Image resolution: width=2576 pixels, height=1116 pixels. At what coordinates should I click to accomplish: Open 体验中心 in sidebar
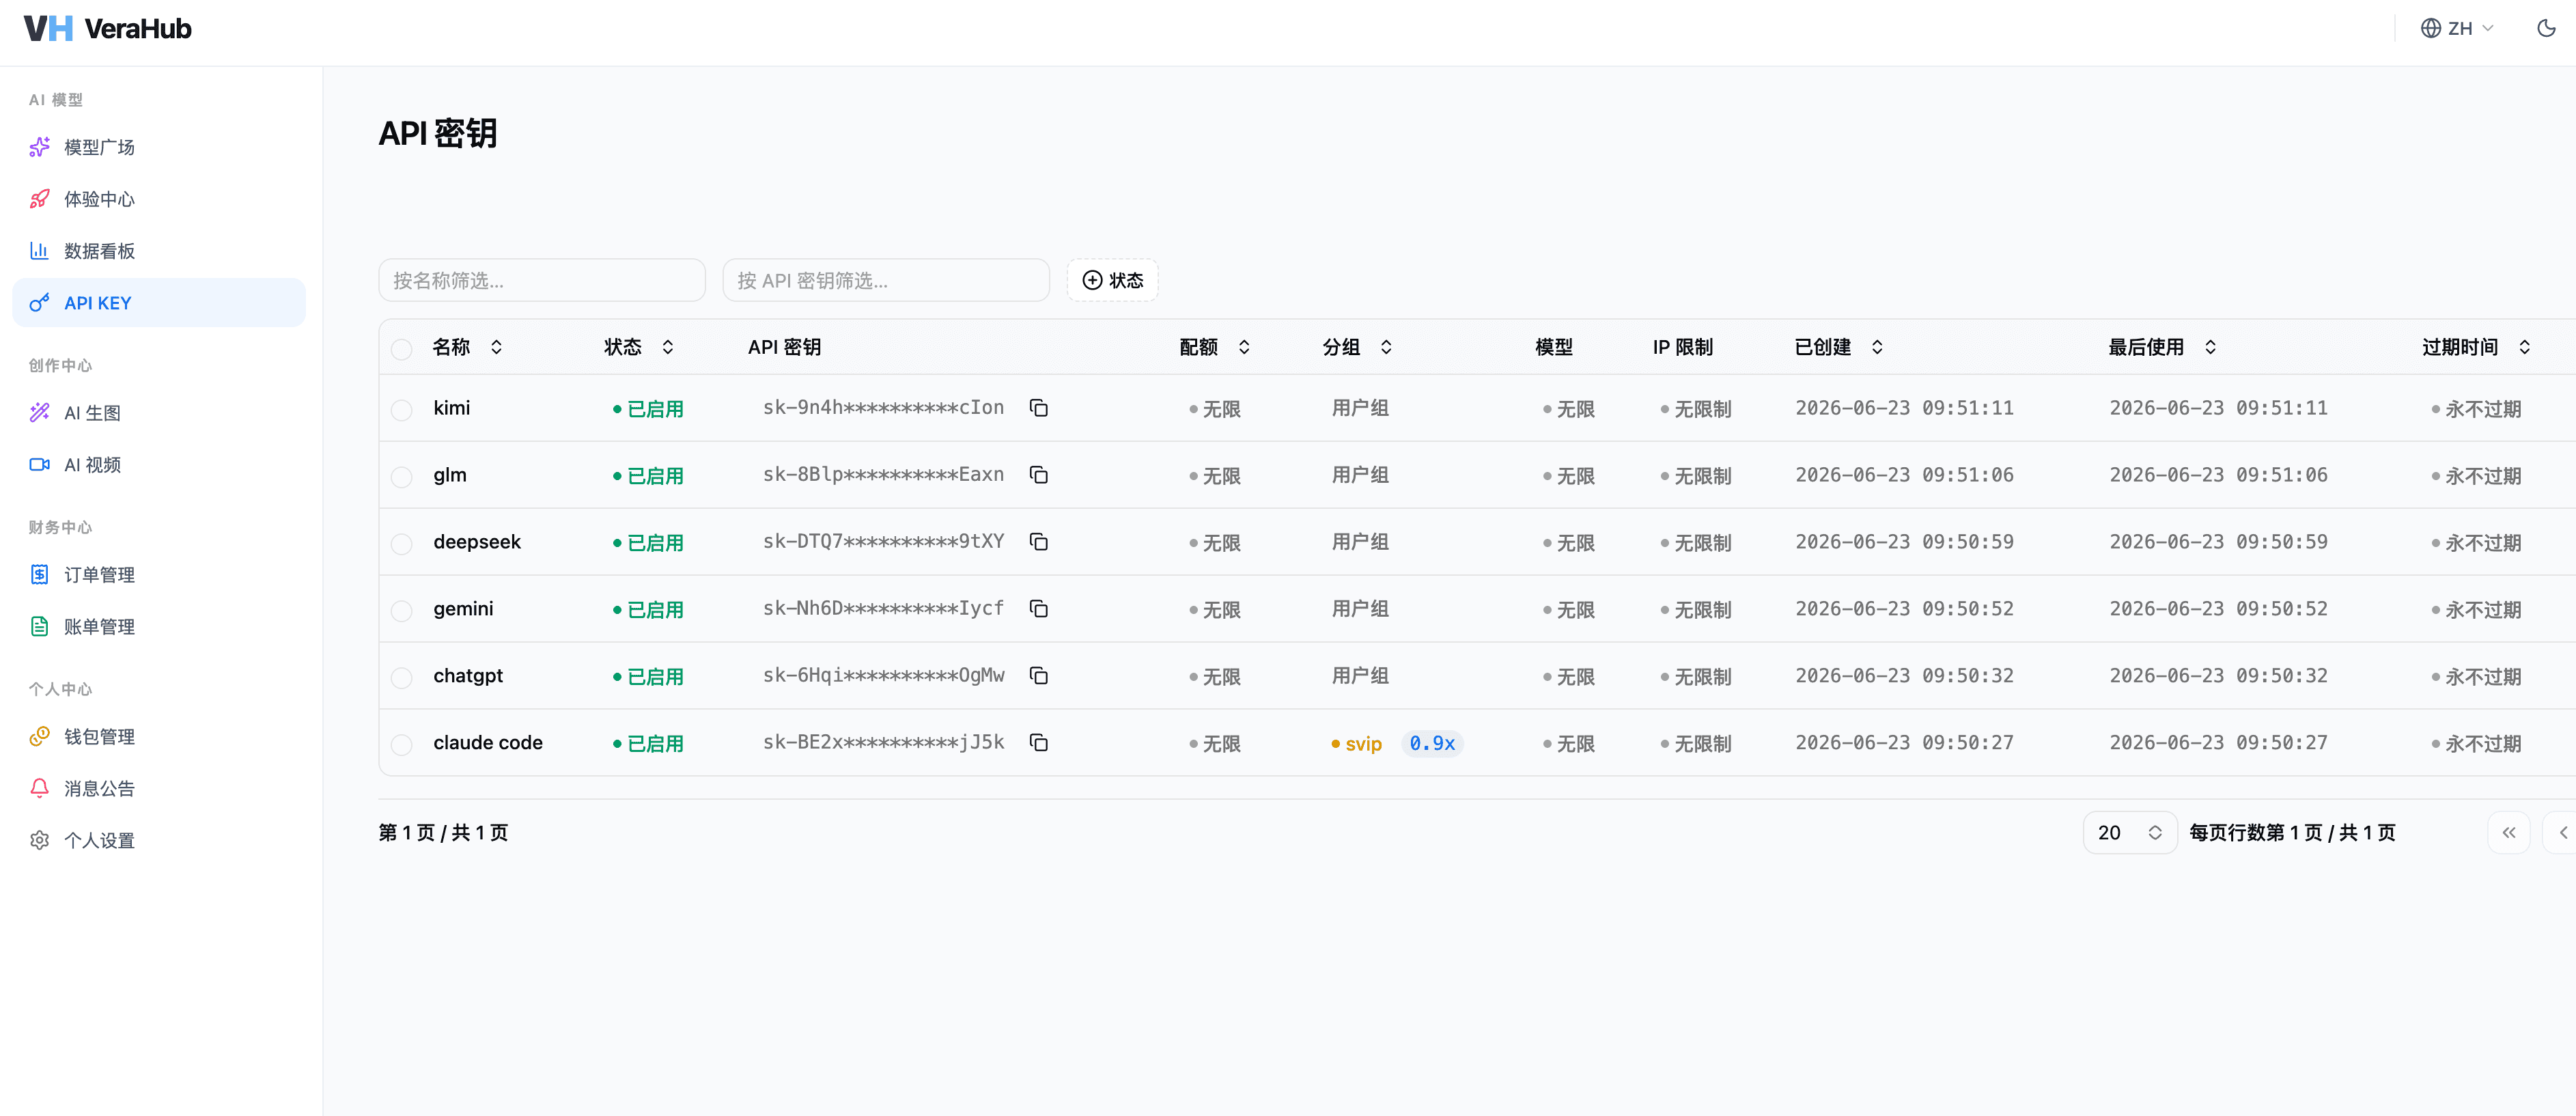click(159, 199)
